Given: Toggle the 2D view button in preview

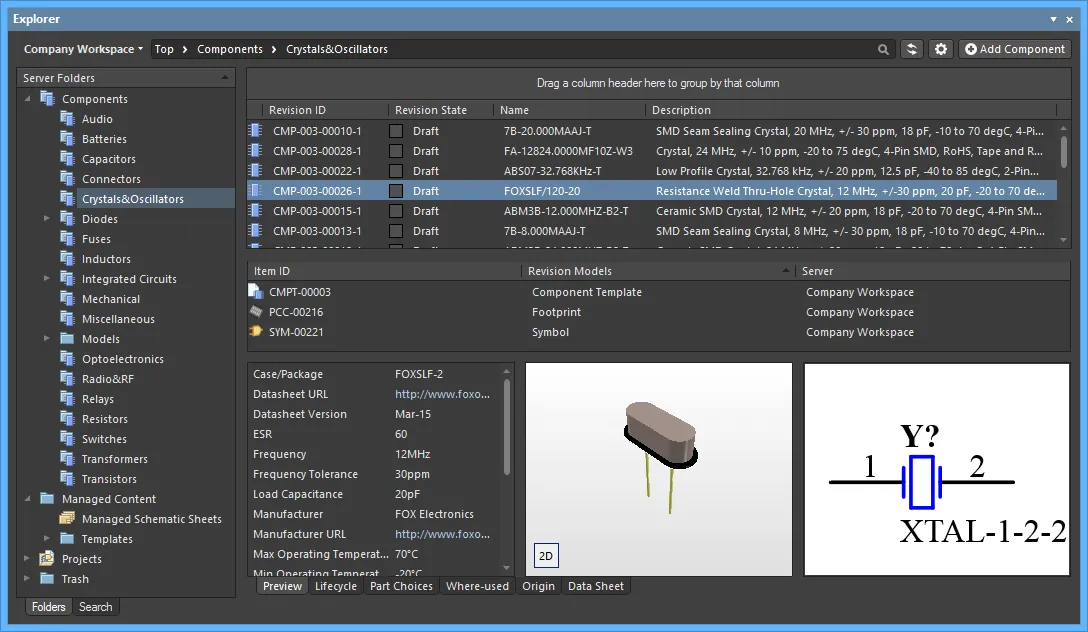Looking at the screenshot, I should [x=546, y=556].
